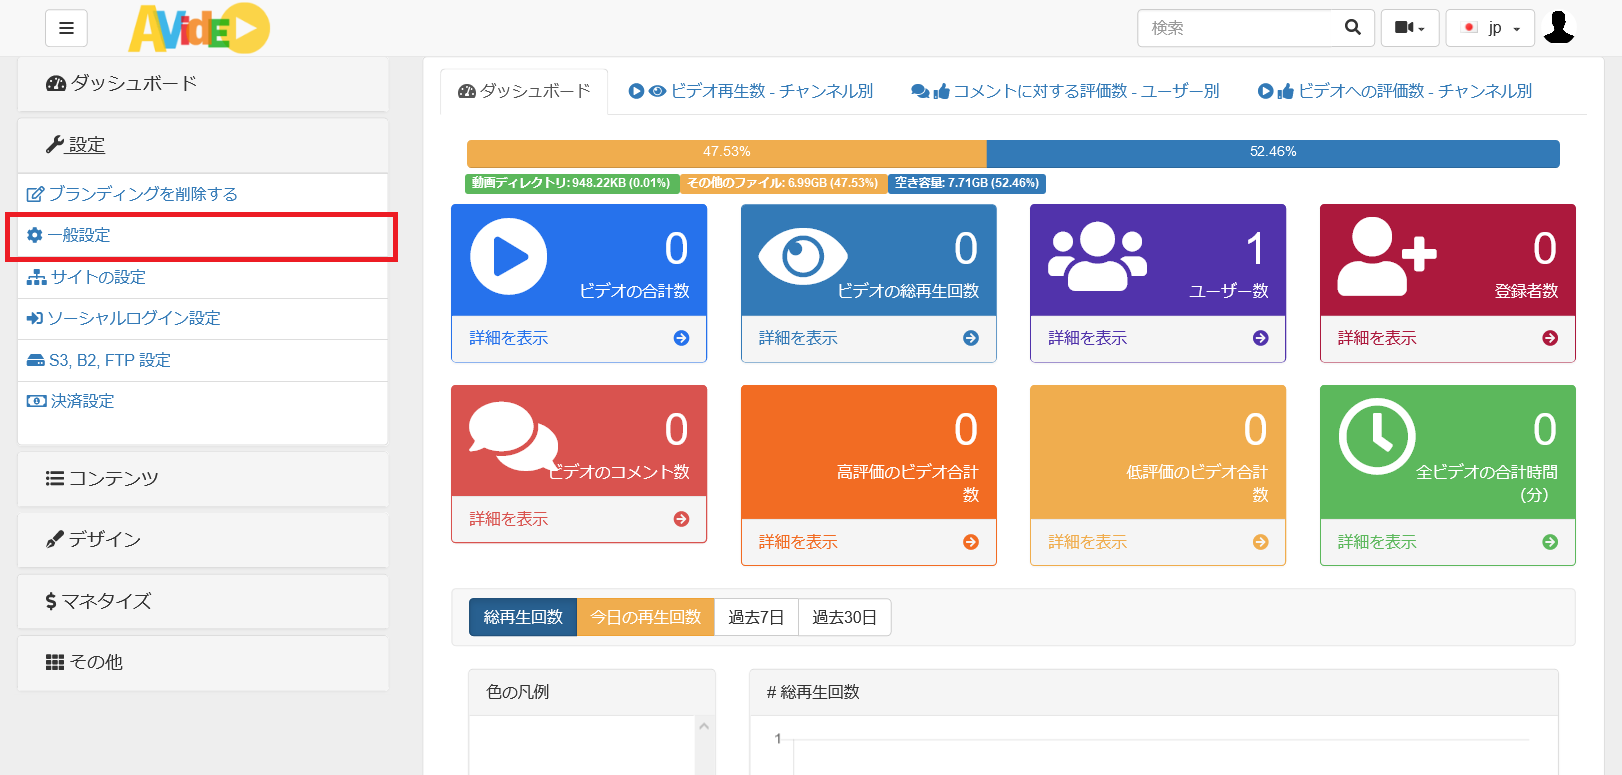Expand the マネタイズ sidebar section
Viewport: 1622px width, 775px height.
(203, 601)
